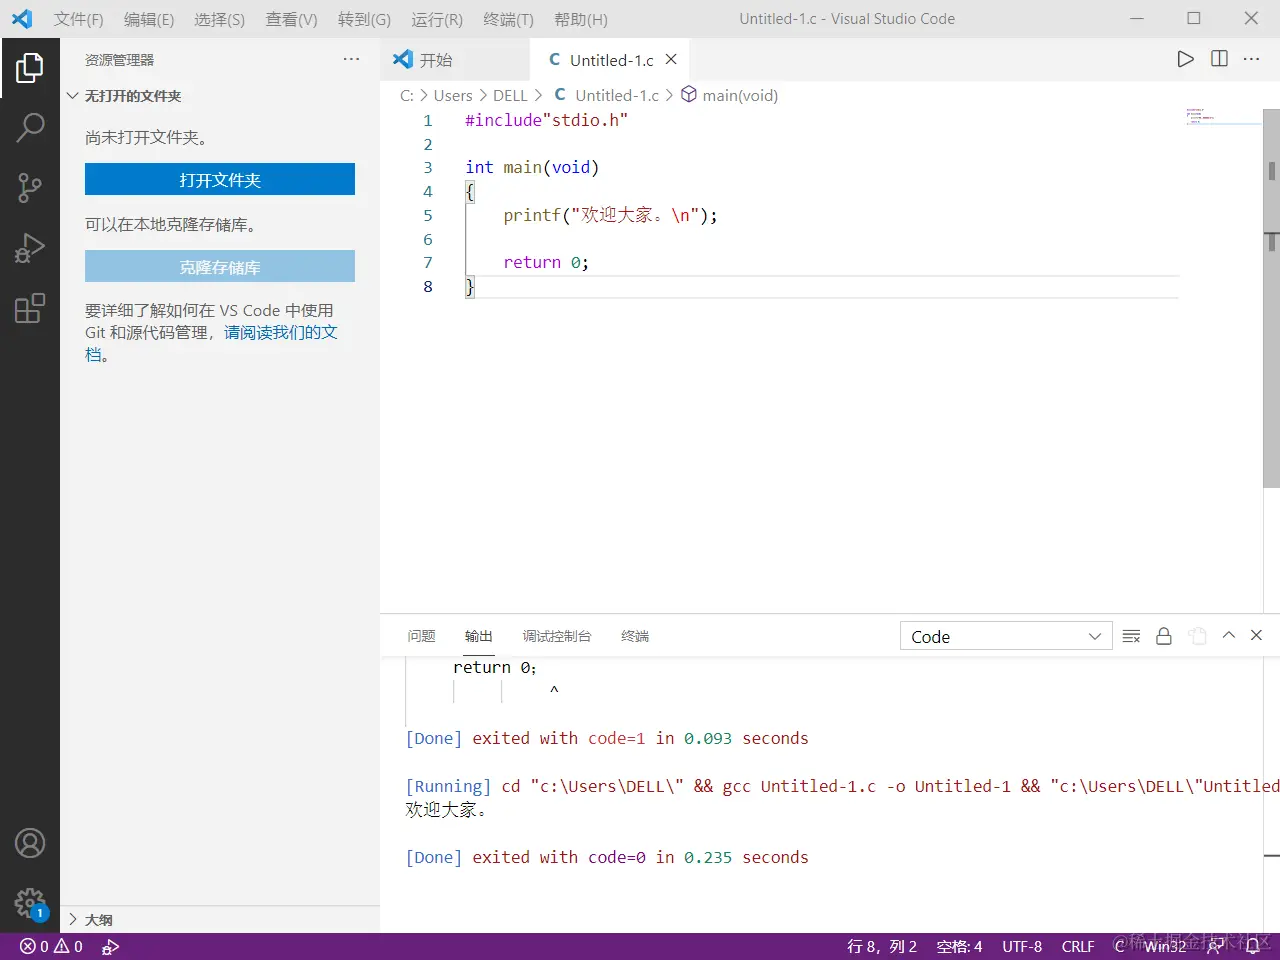Click the #include"stdio.h" line in the editor
This screenshot has width=1280, height=960.
pos(546,120)
